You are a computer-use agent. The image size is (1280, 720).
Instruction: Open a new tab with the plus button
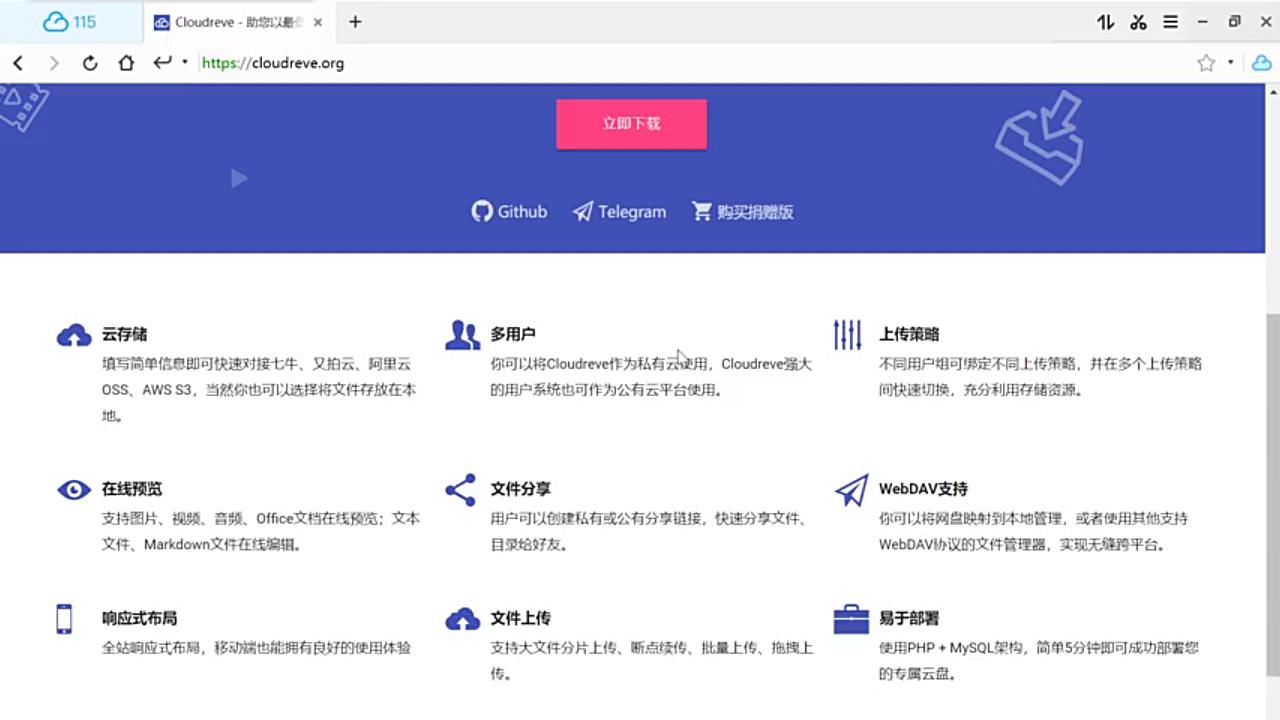pos(355,22)
